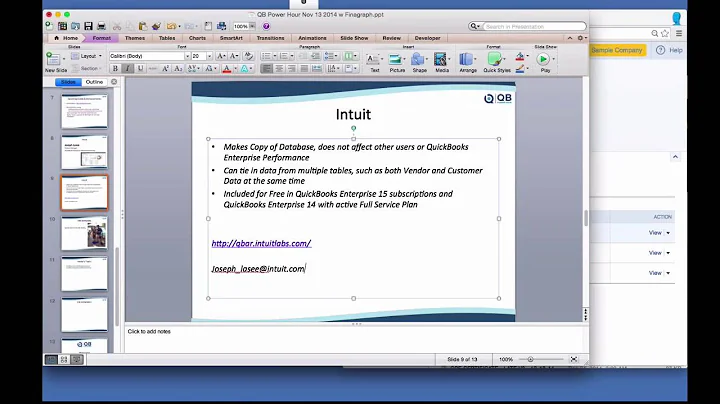Click the Normal view icon at bottom
720x404 pixels.
pos(51,359)
